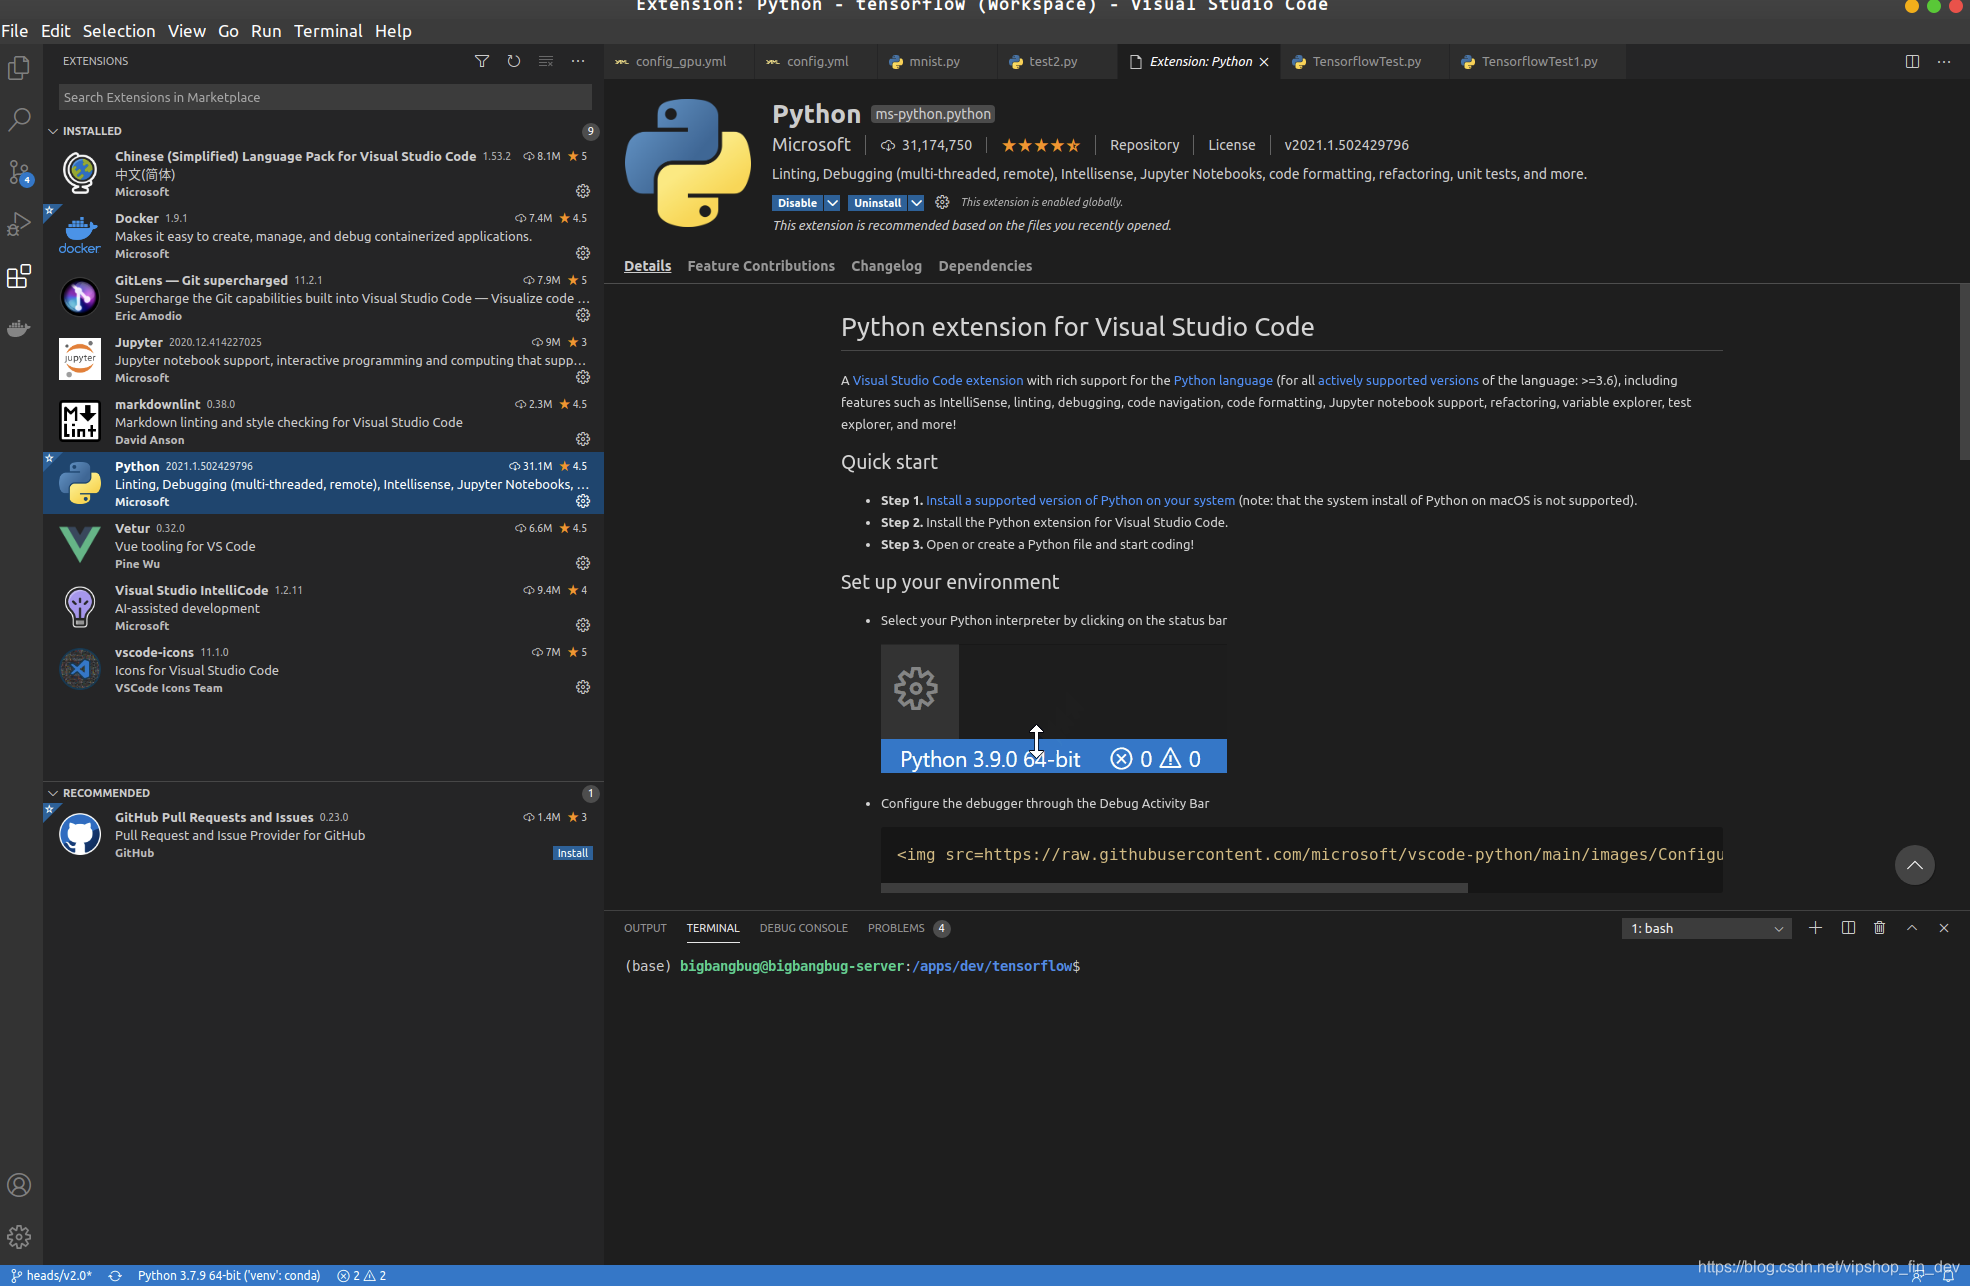Open the Run and Debug view icon
The image size is (1970, 1286).
[19, 224]
